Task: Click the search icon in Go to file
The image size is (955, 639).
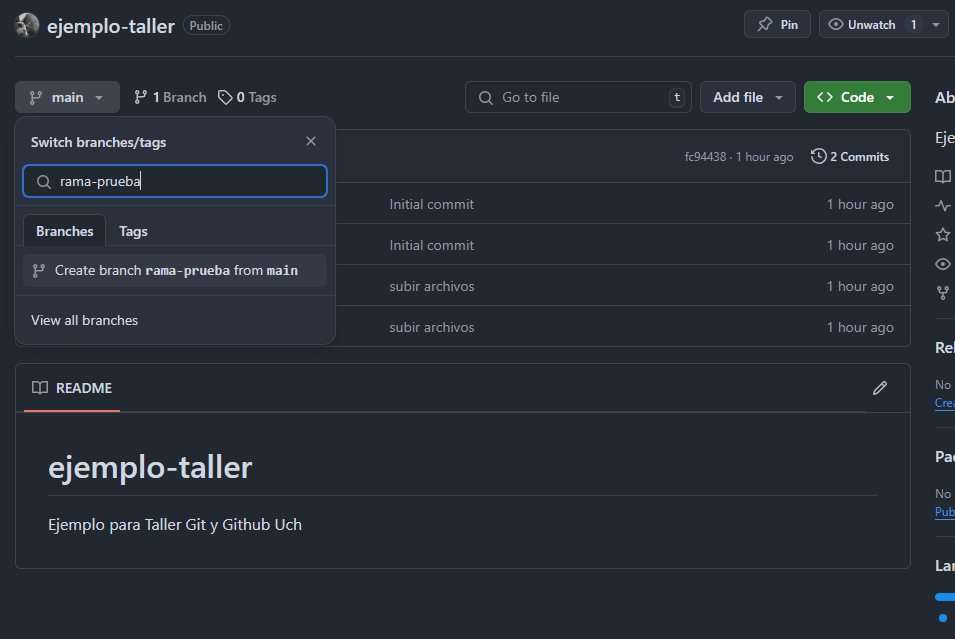Action: pyautogui.click(x=485, y=97)
